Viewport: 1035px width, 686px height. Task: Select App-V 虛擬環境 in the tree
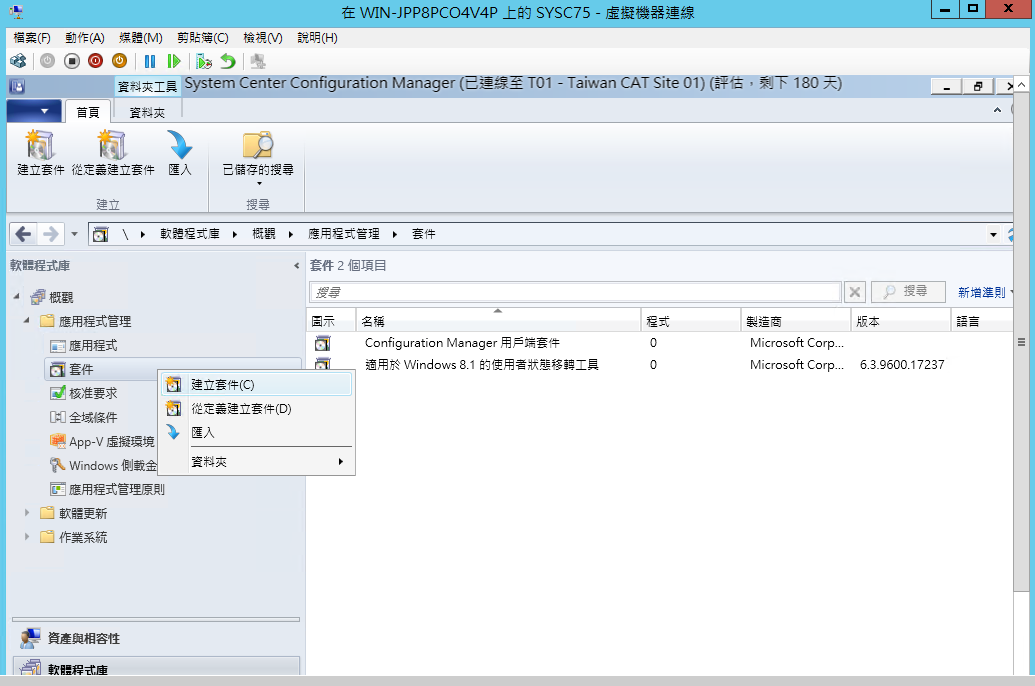pos(103,441)
